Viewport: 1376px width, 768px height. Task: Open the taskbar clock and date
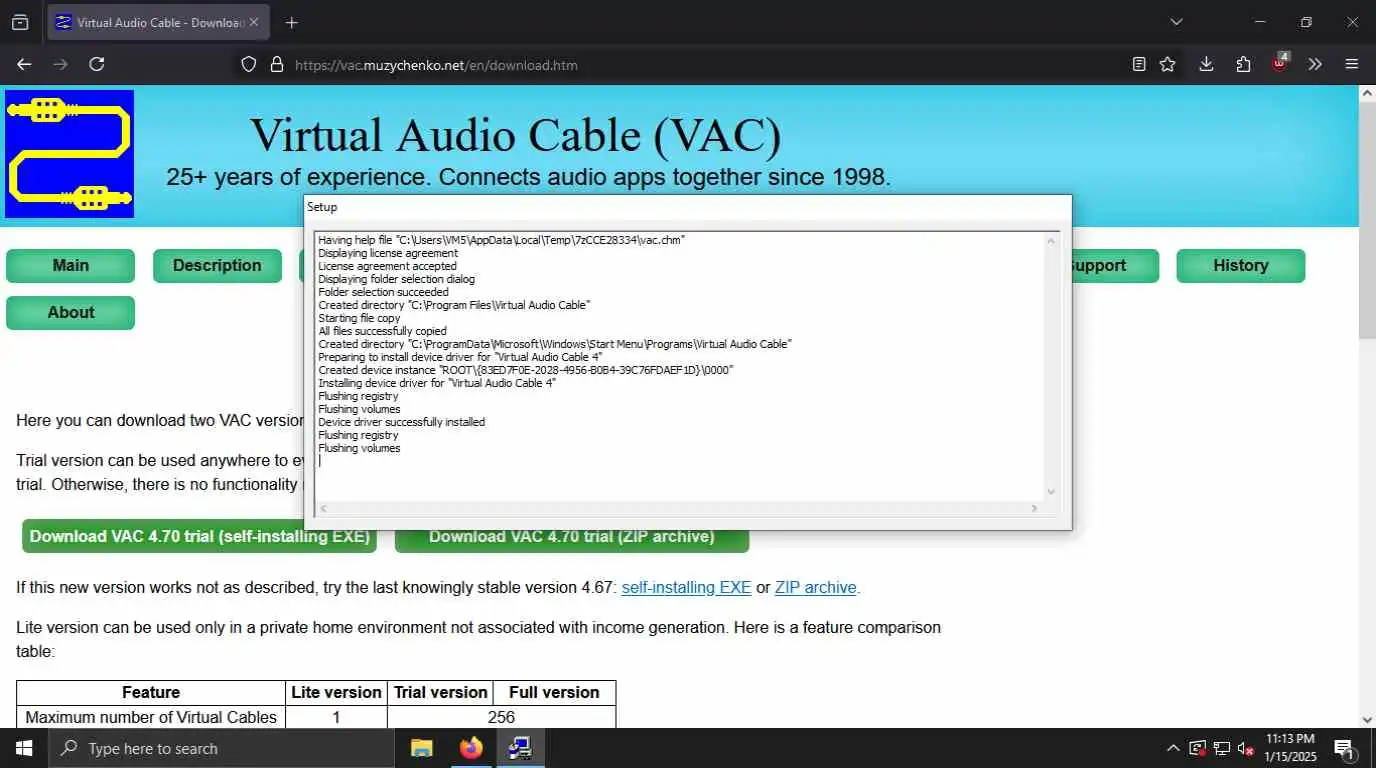pyautogui.click(x=1290, y=748)
